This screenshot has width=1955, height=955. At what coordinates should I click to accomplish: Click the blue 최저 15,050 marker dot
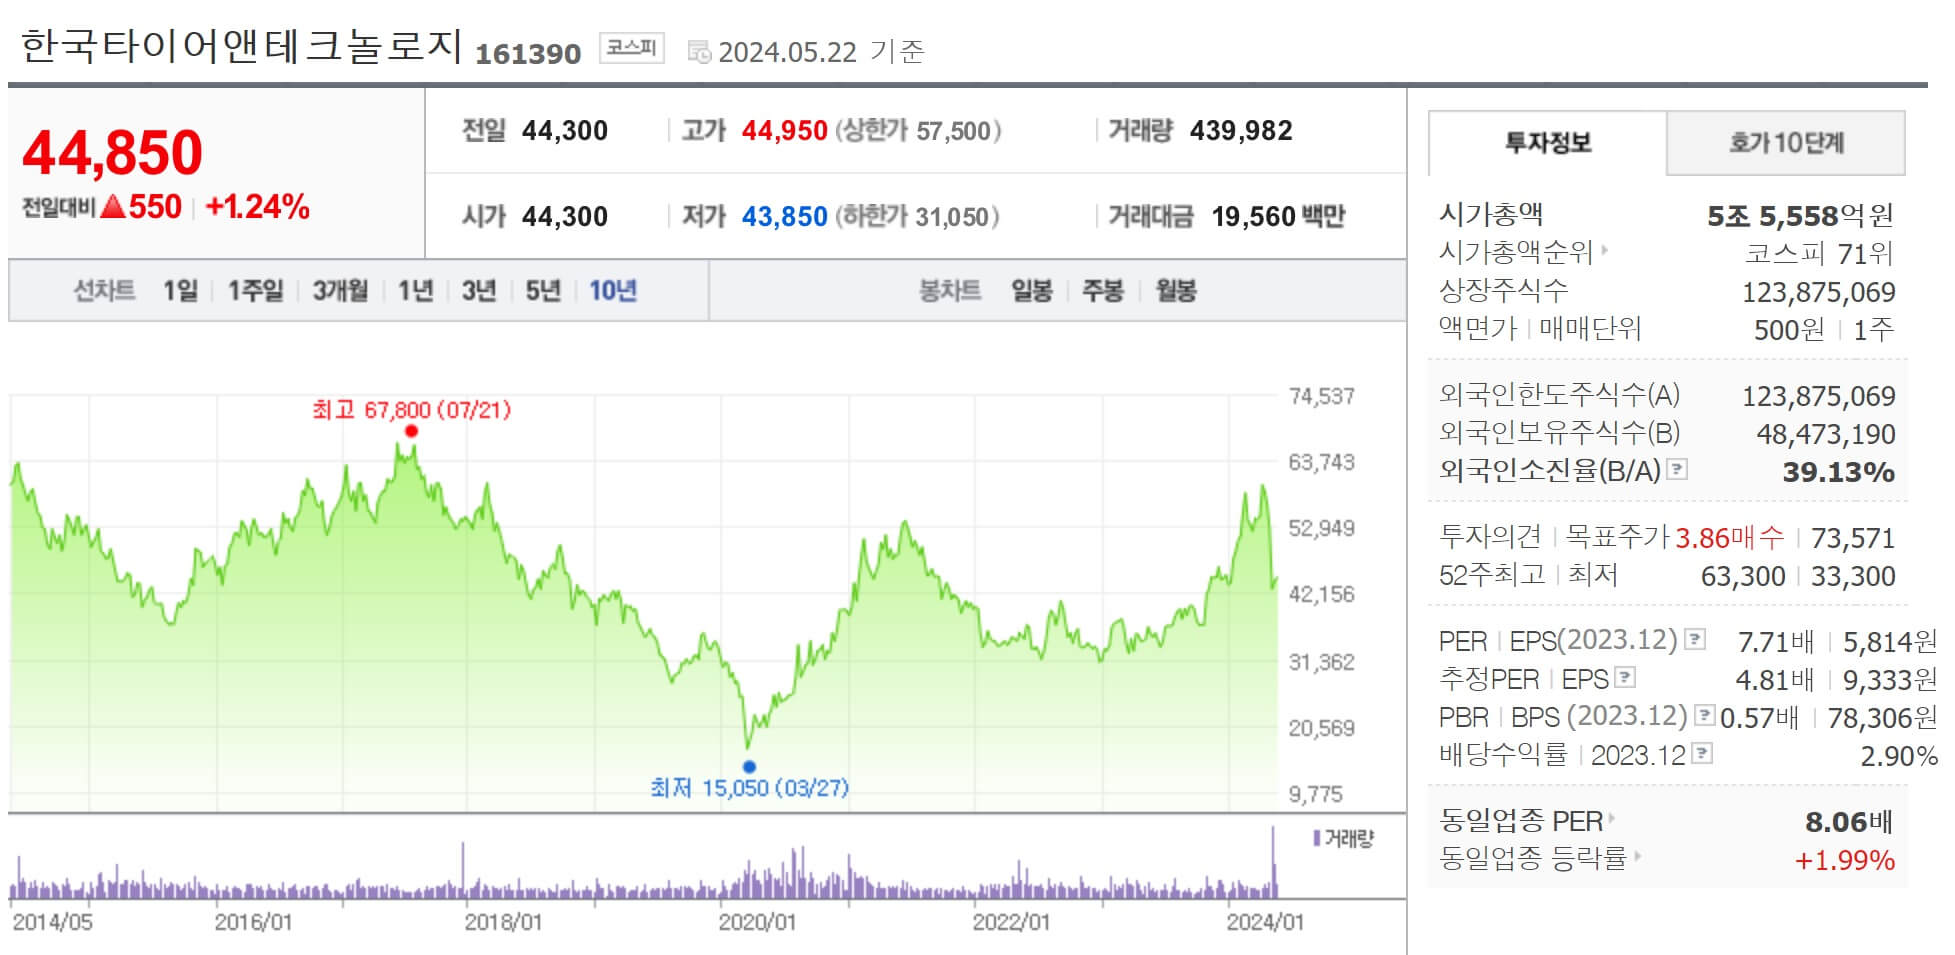coord(749,767)
